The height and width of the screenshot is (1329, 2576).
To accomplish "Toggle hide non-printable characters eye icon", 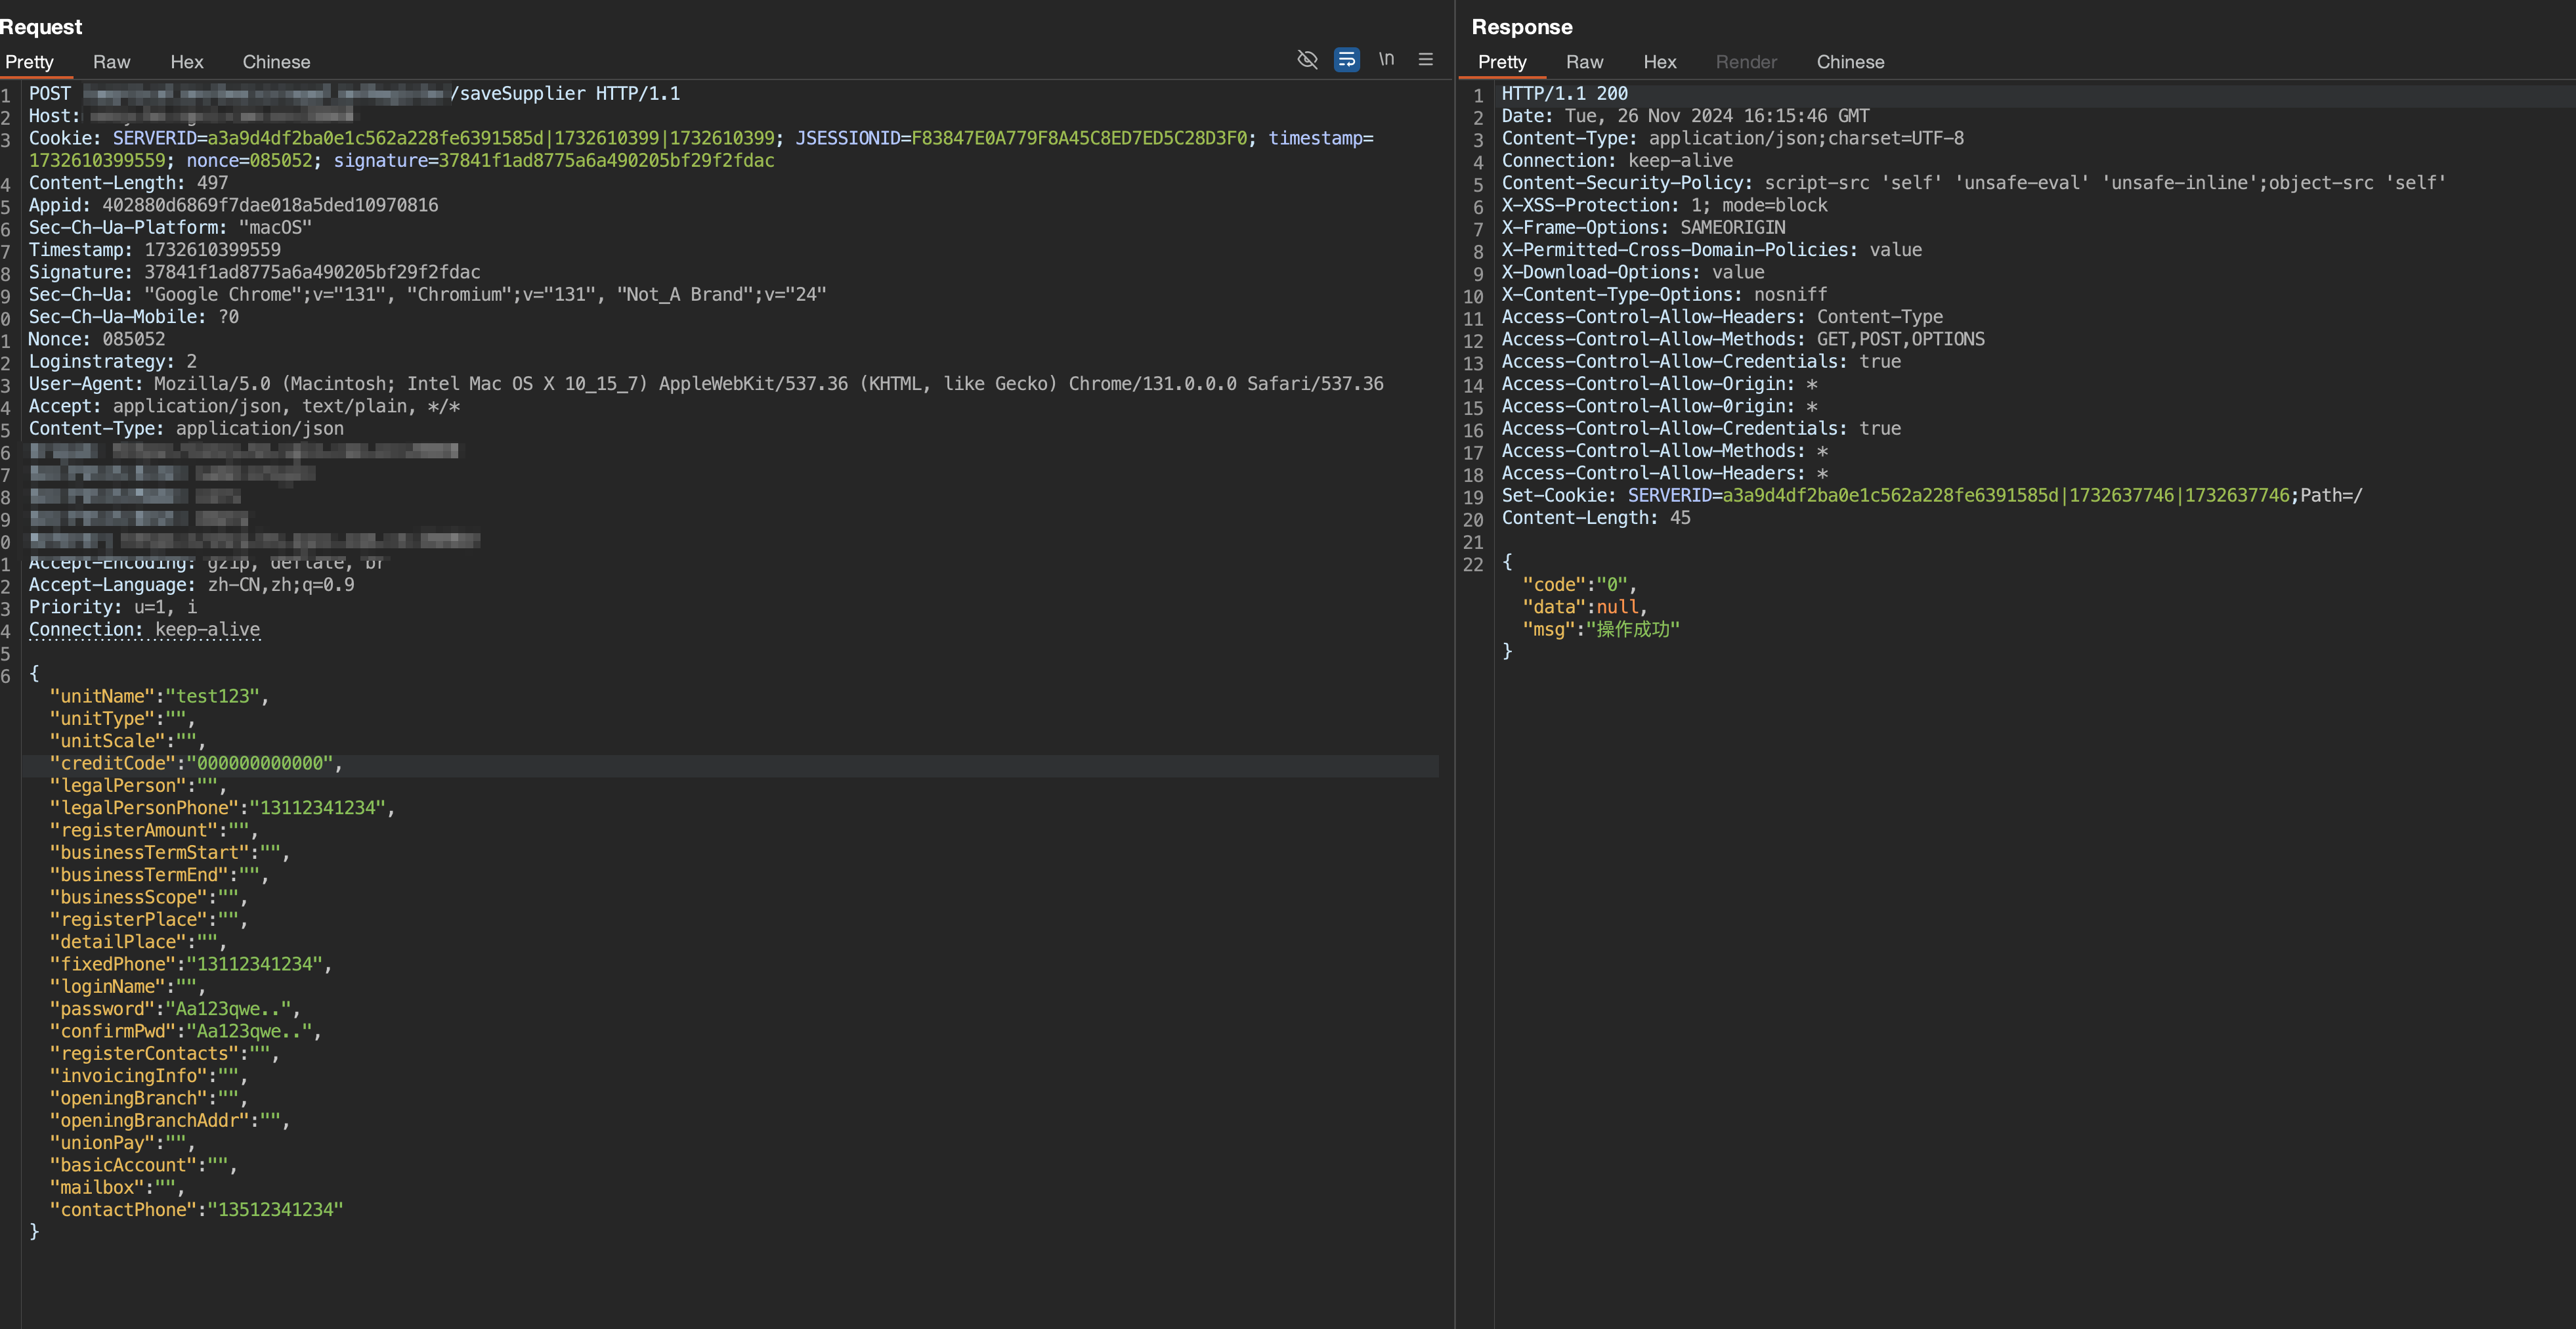I will [x=1307, y=60].
